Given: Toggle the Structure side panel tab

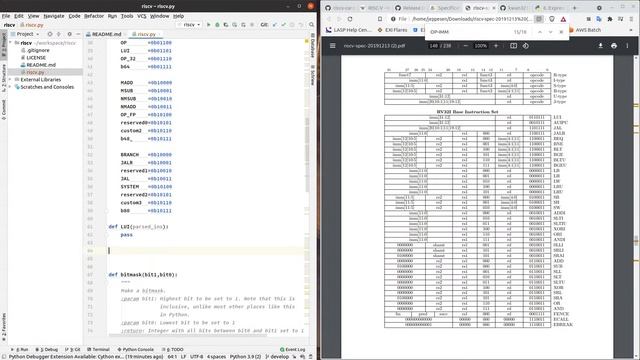Looking at the screenshot, I should 4,79.
